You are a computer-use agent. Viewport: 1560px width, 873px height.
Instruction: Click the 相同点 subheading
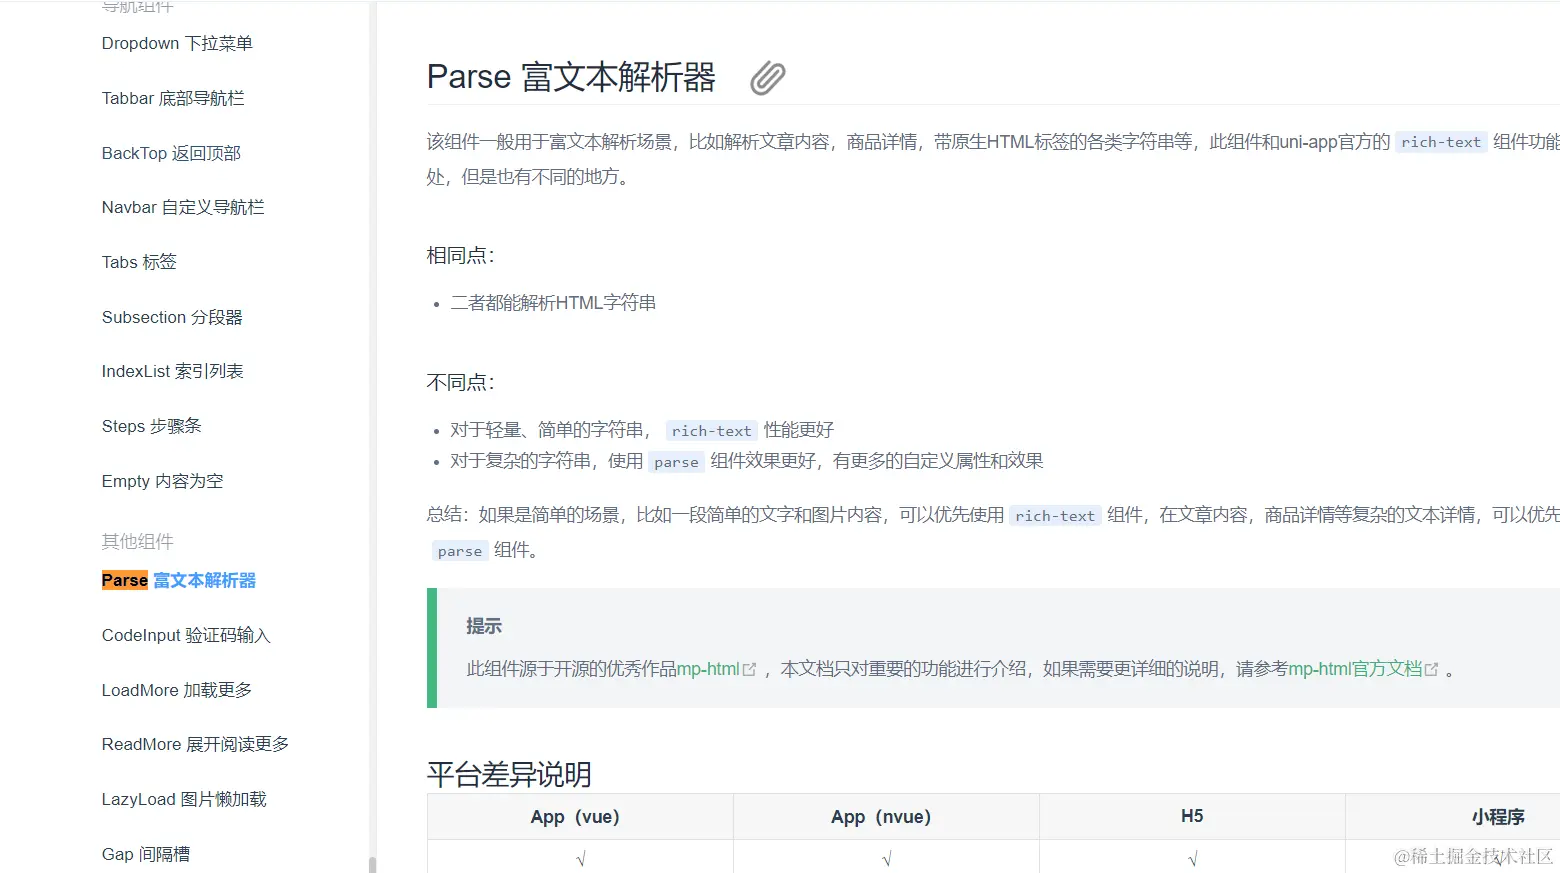tap(461, 255)
